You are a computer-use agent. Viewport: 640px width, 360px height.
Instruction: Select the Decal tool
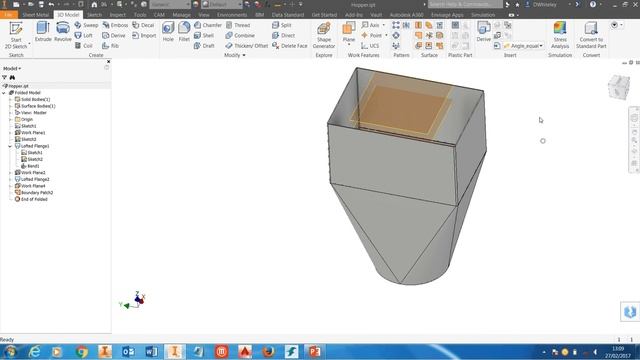tap(143, 25)
